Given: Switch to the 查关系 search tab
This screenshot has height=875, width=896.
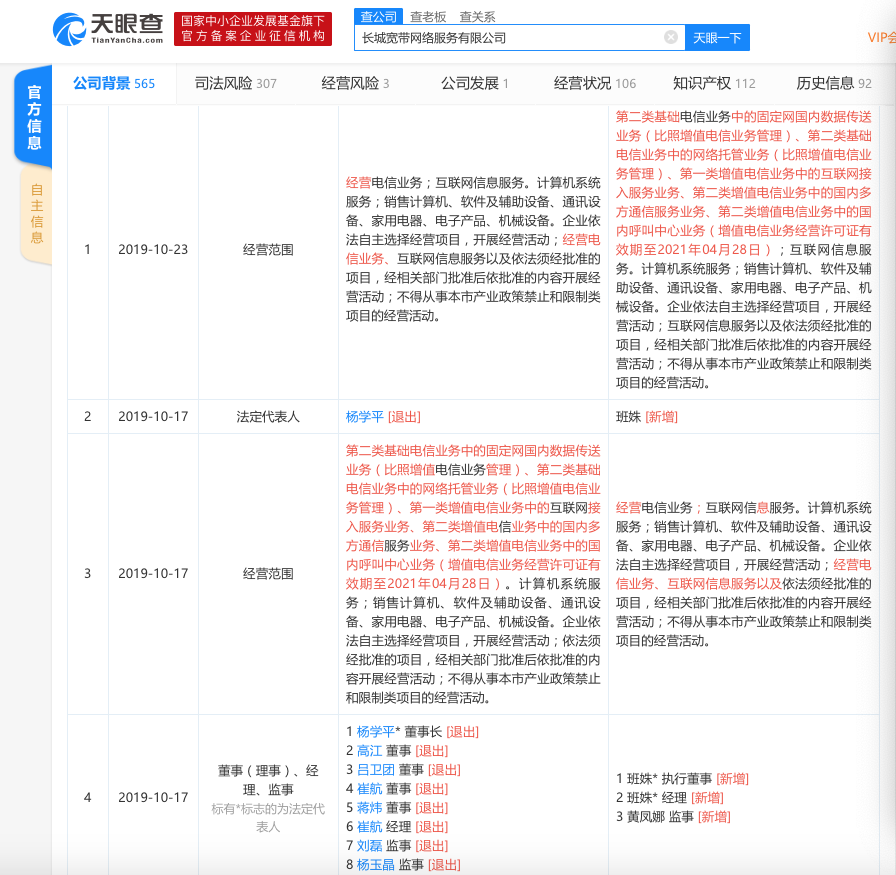Looking at the screenshot, I should pos(477,16).
